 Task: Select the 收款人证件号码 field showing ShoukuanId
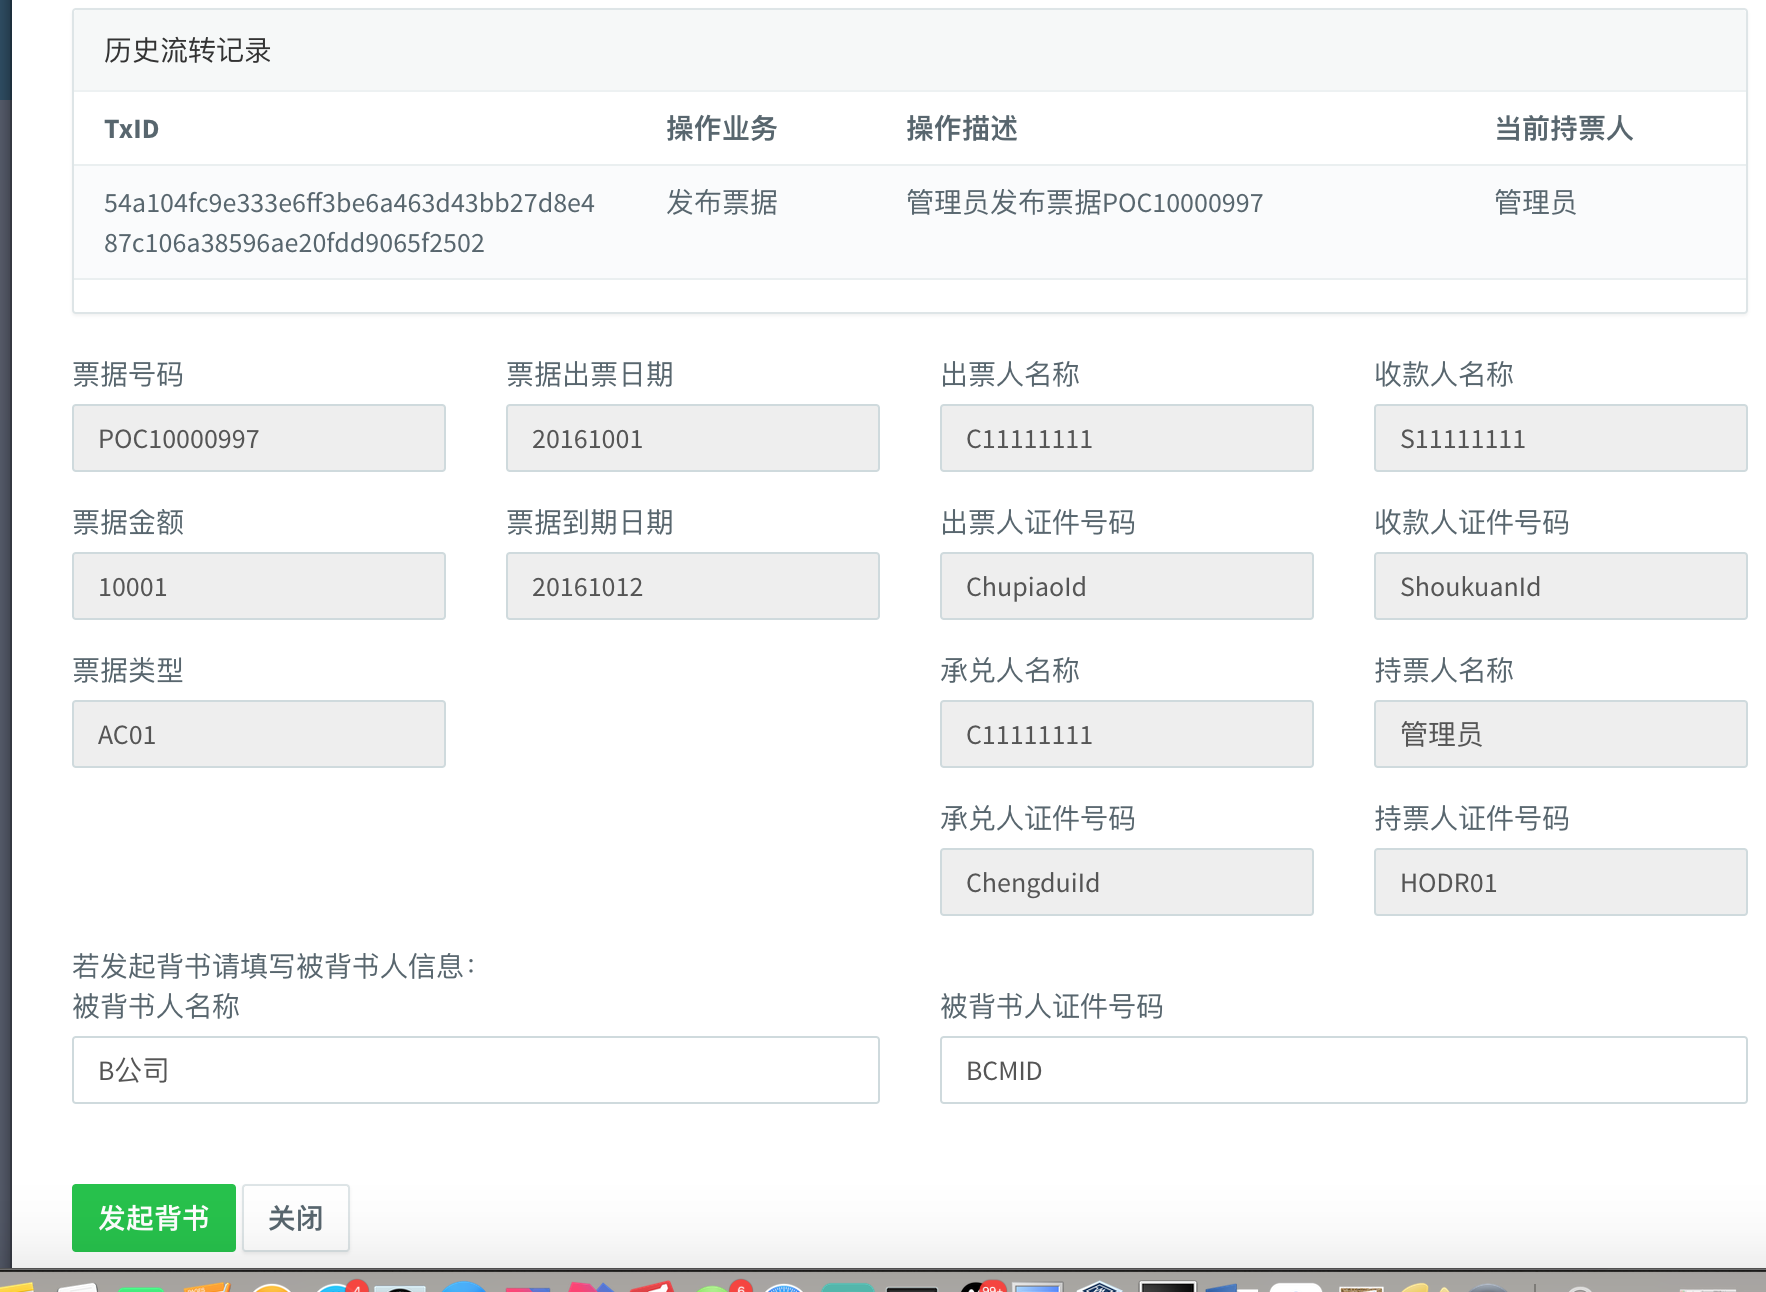(1560, 586)
